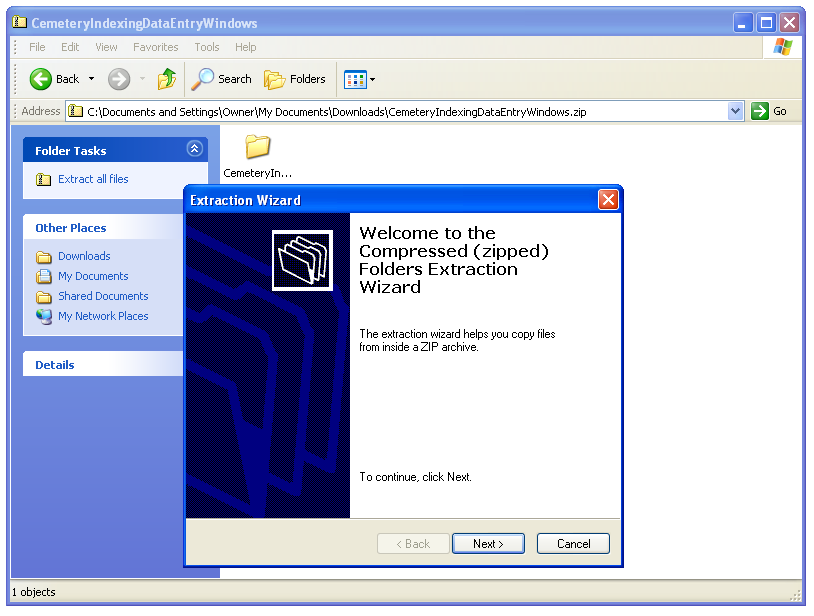
Task: Click the Extract all files zip icon
Action: [x=44, y=180]
